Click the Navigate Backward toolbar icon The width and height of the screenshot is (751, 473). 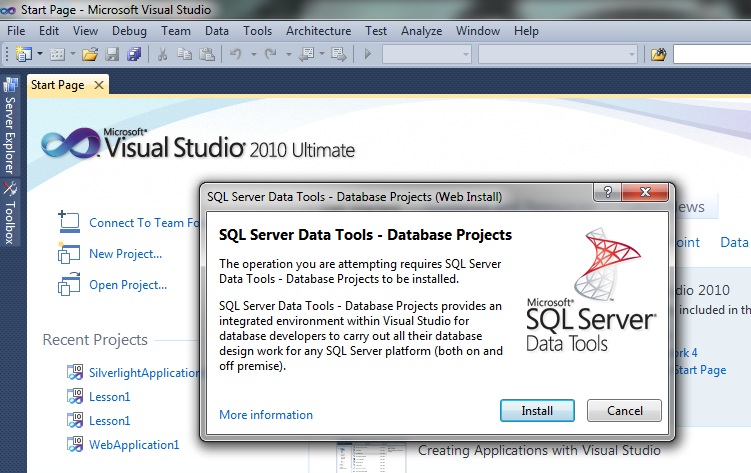tap(306, 54)
